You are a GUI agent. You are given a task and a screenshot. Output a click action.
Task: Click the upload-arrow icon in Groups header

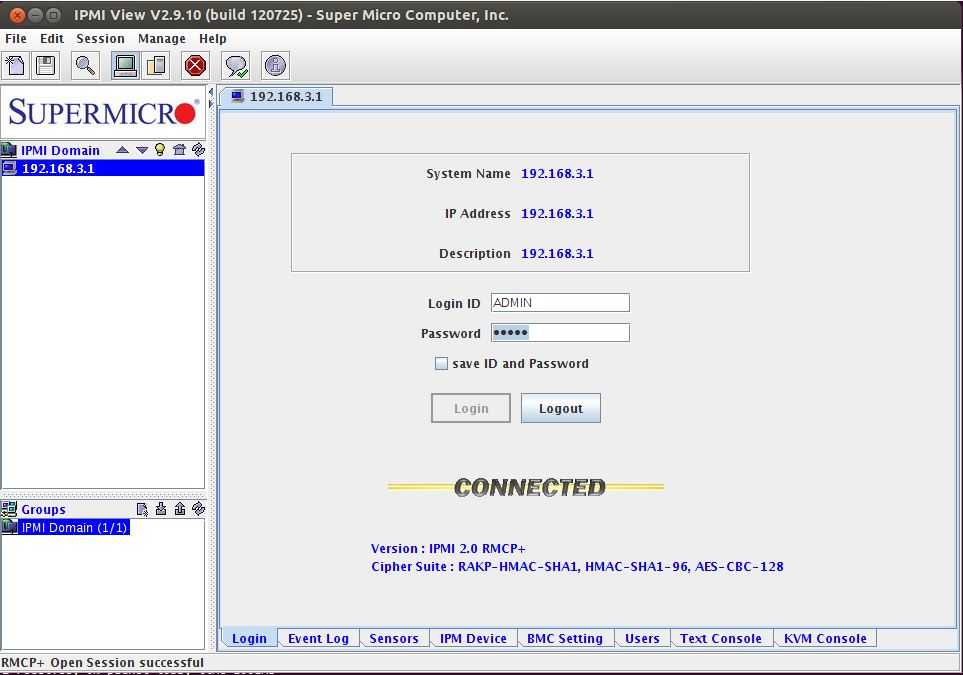pyautogui.click(x=180, y=509)
